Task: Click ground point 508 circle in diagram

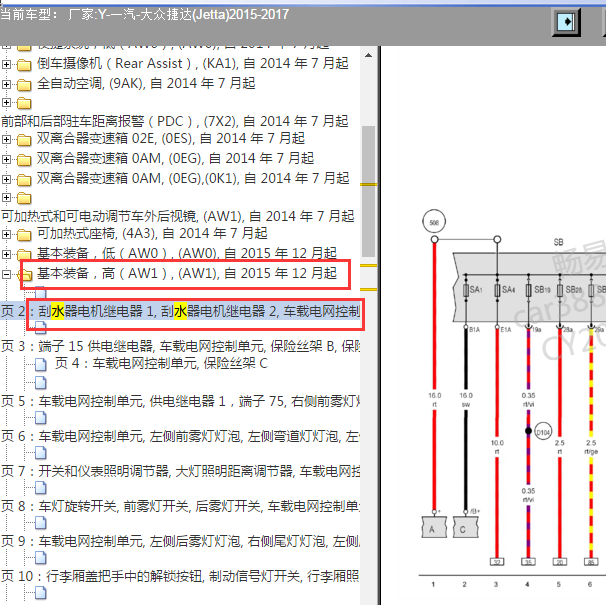Action: coord(434,222)
